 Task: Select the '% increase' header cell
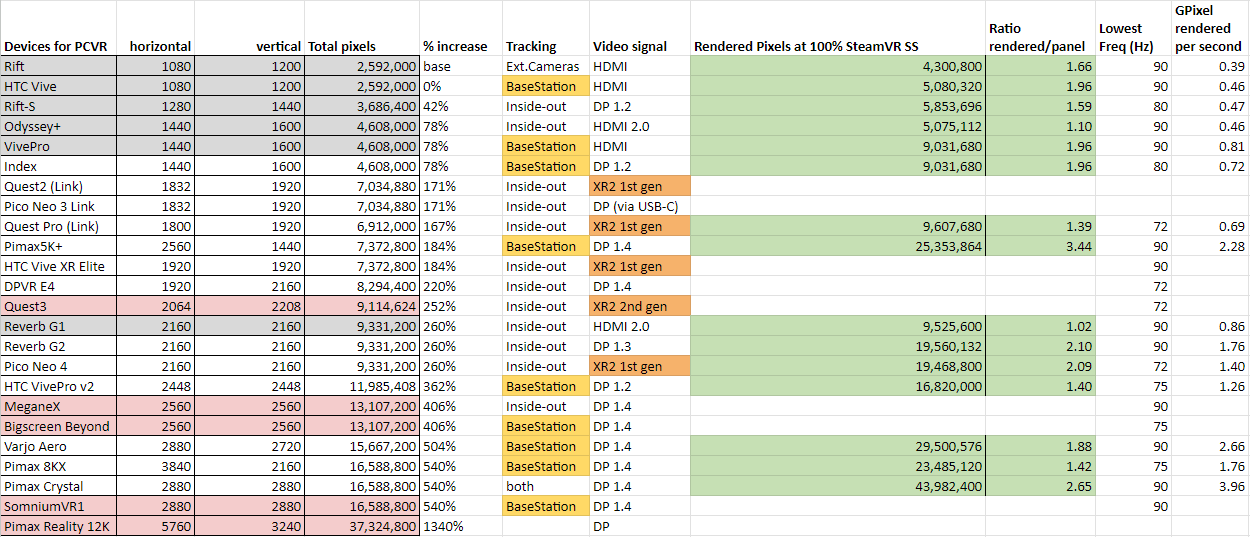(x=460, y=46)
